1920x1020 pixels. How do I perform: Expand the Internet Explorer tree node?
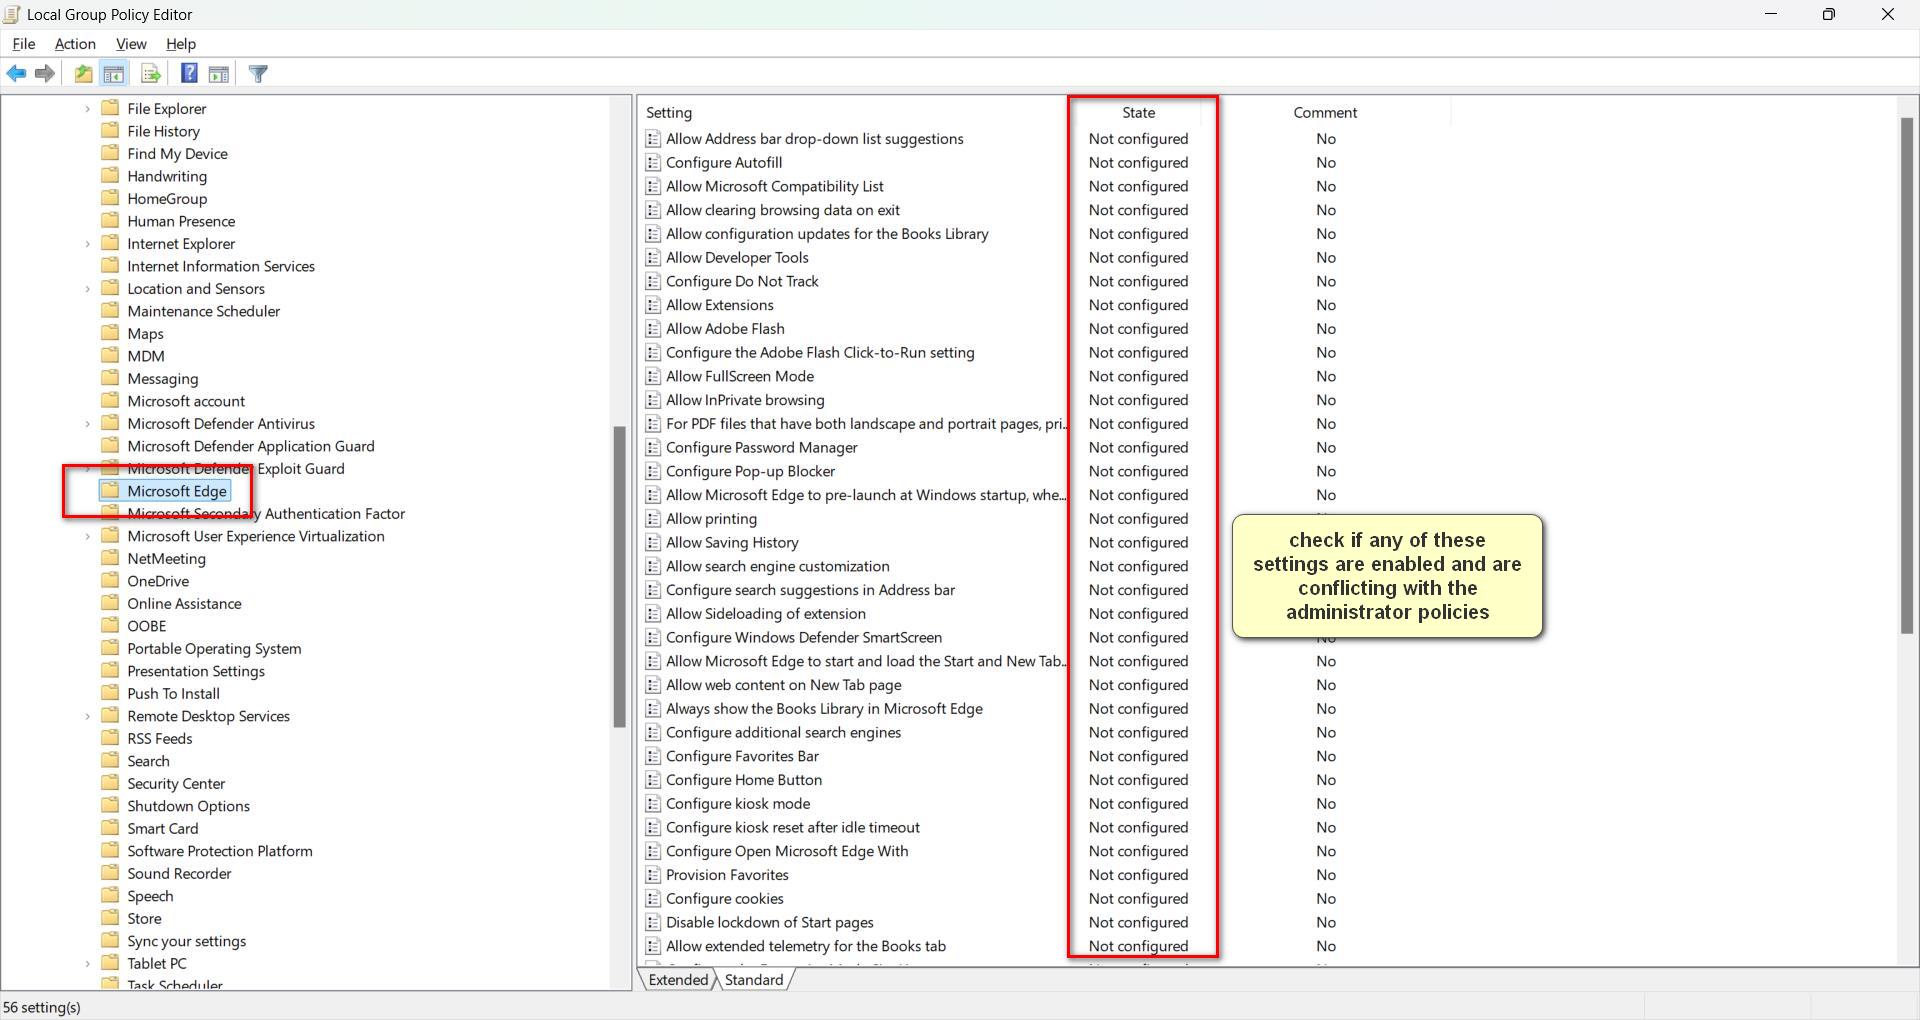point(86,243)
